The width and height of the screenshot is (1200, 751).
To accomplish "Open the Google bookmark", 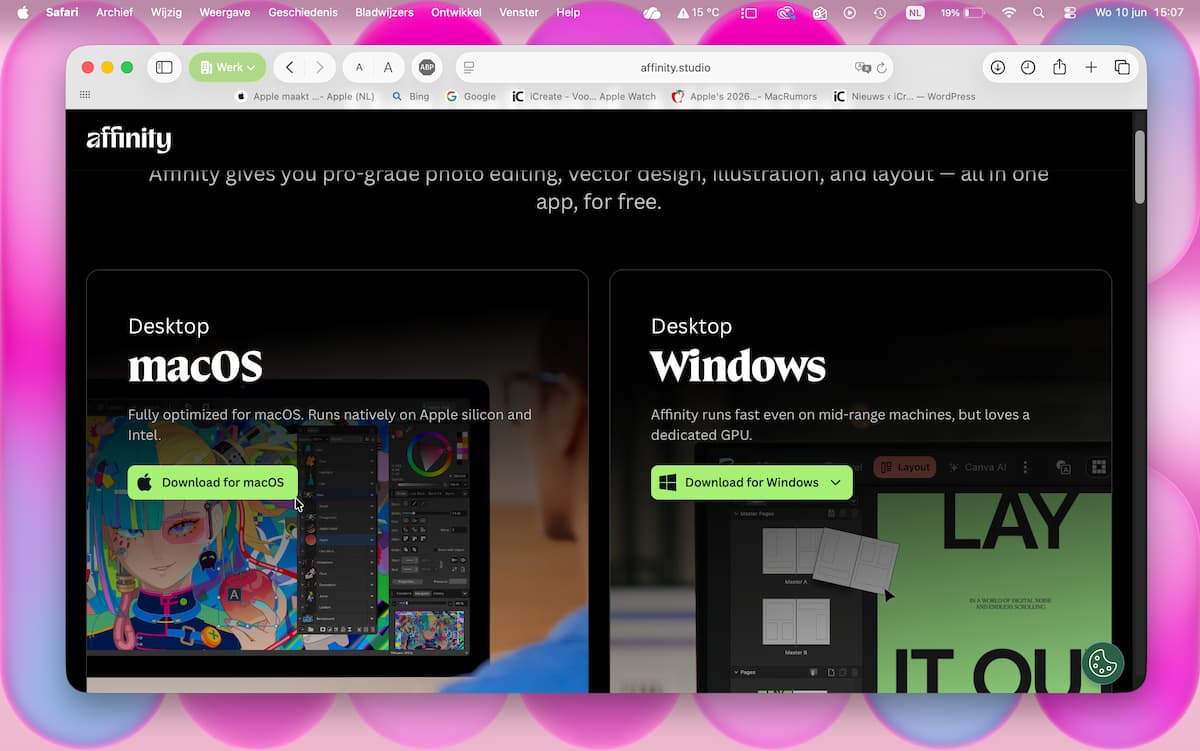I will pos(471,96).
